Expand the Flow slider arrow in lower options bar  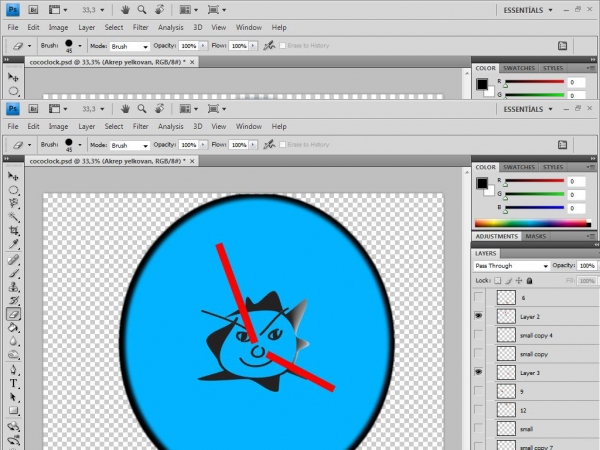[253, 145]
